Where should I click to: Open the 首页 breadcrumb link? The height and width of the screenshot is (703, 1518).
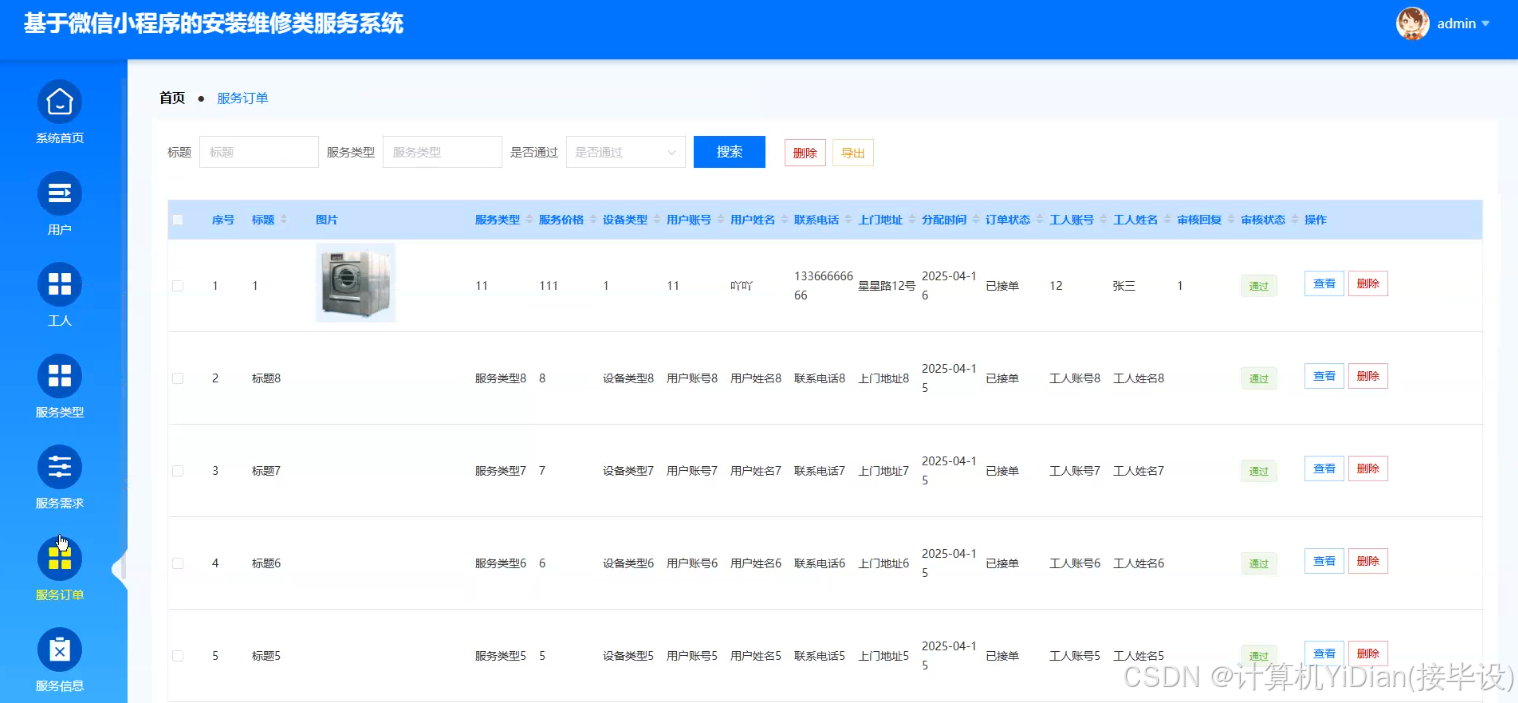(x=171, y=97)
